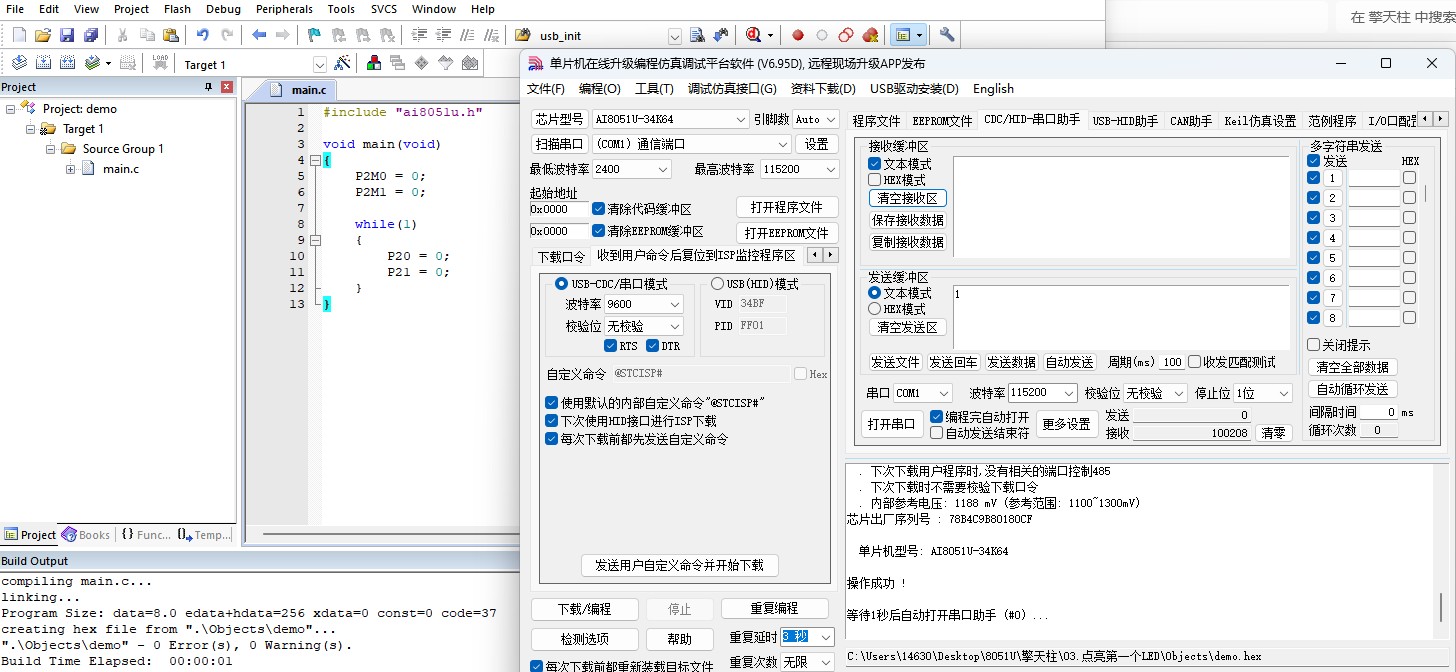This screenshot has width=1456, height=672.
Task: Click 发送用户自定义命令并开始下载 button
Action: (x=679, y=565)
